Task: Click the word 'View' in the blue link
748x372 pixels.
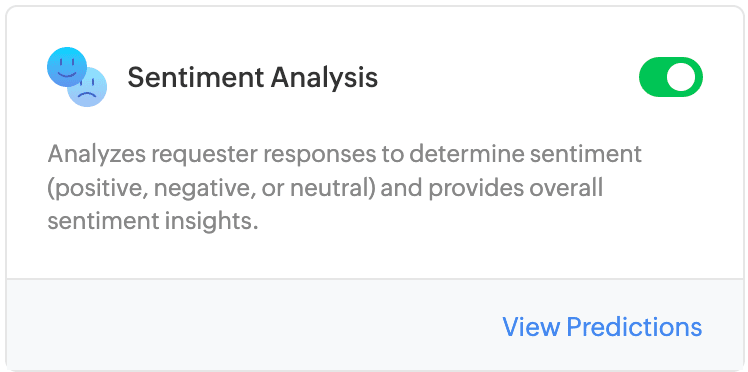Action: click(x=531, y=327)
